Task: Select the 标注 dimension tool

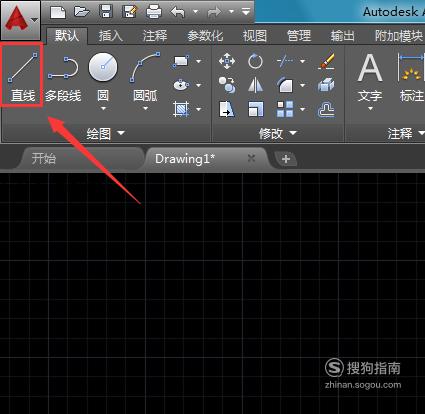Action: point(412,77)
